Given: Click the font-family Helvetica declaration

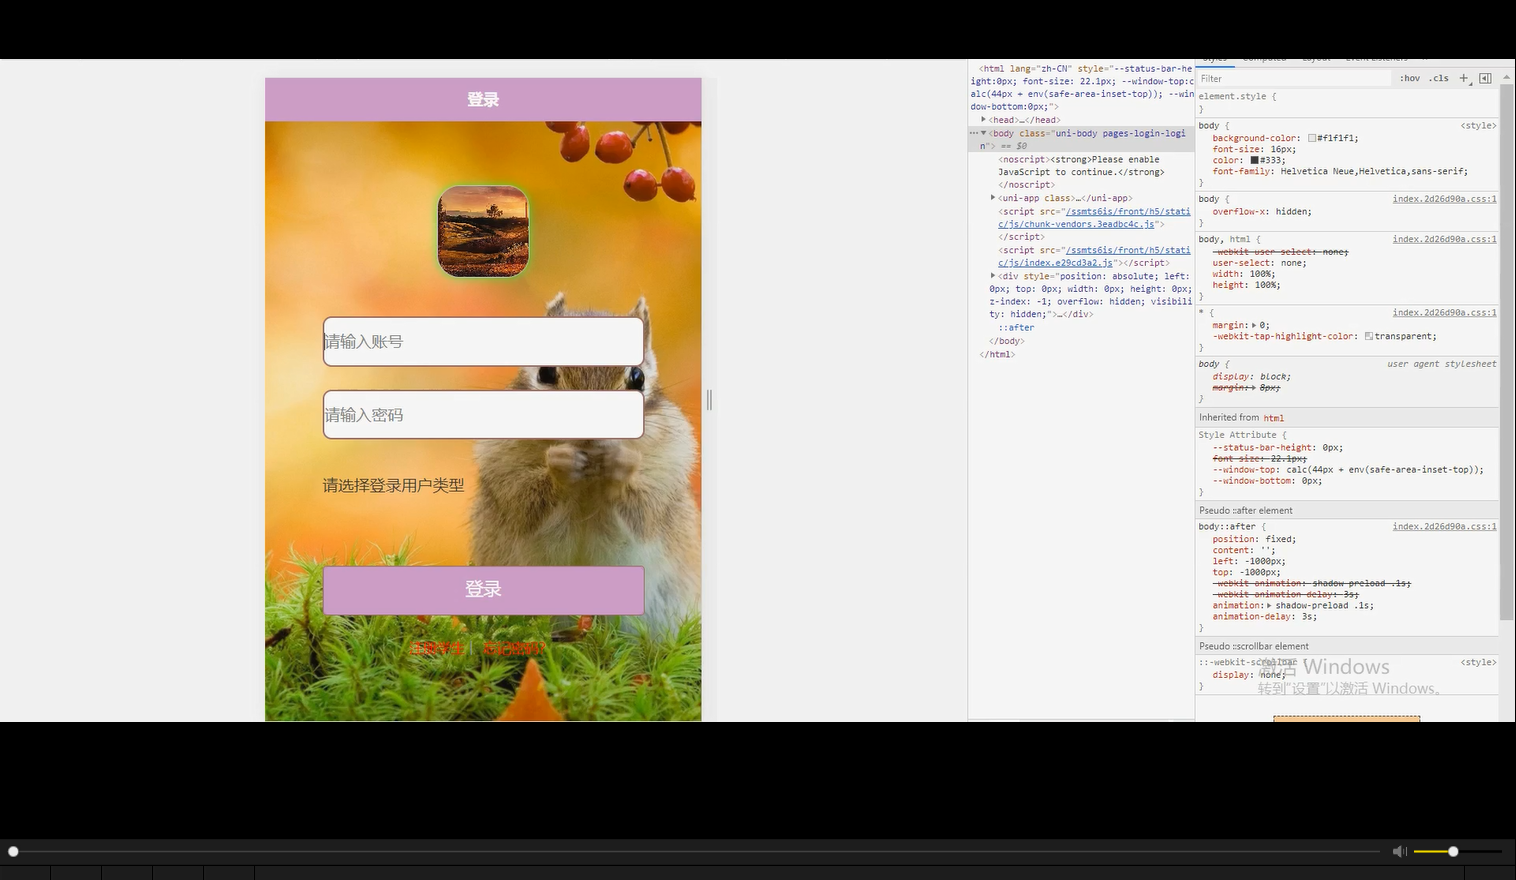Looking at the screenshot, I should click(x=1340, y=171).
